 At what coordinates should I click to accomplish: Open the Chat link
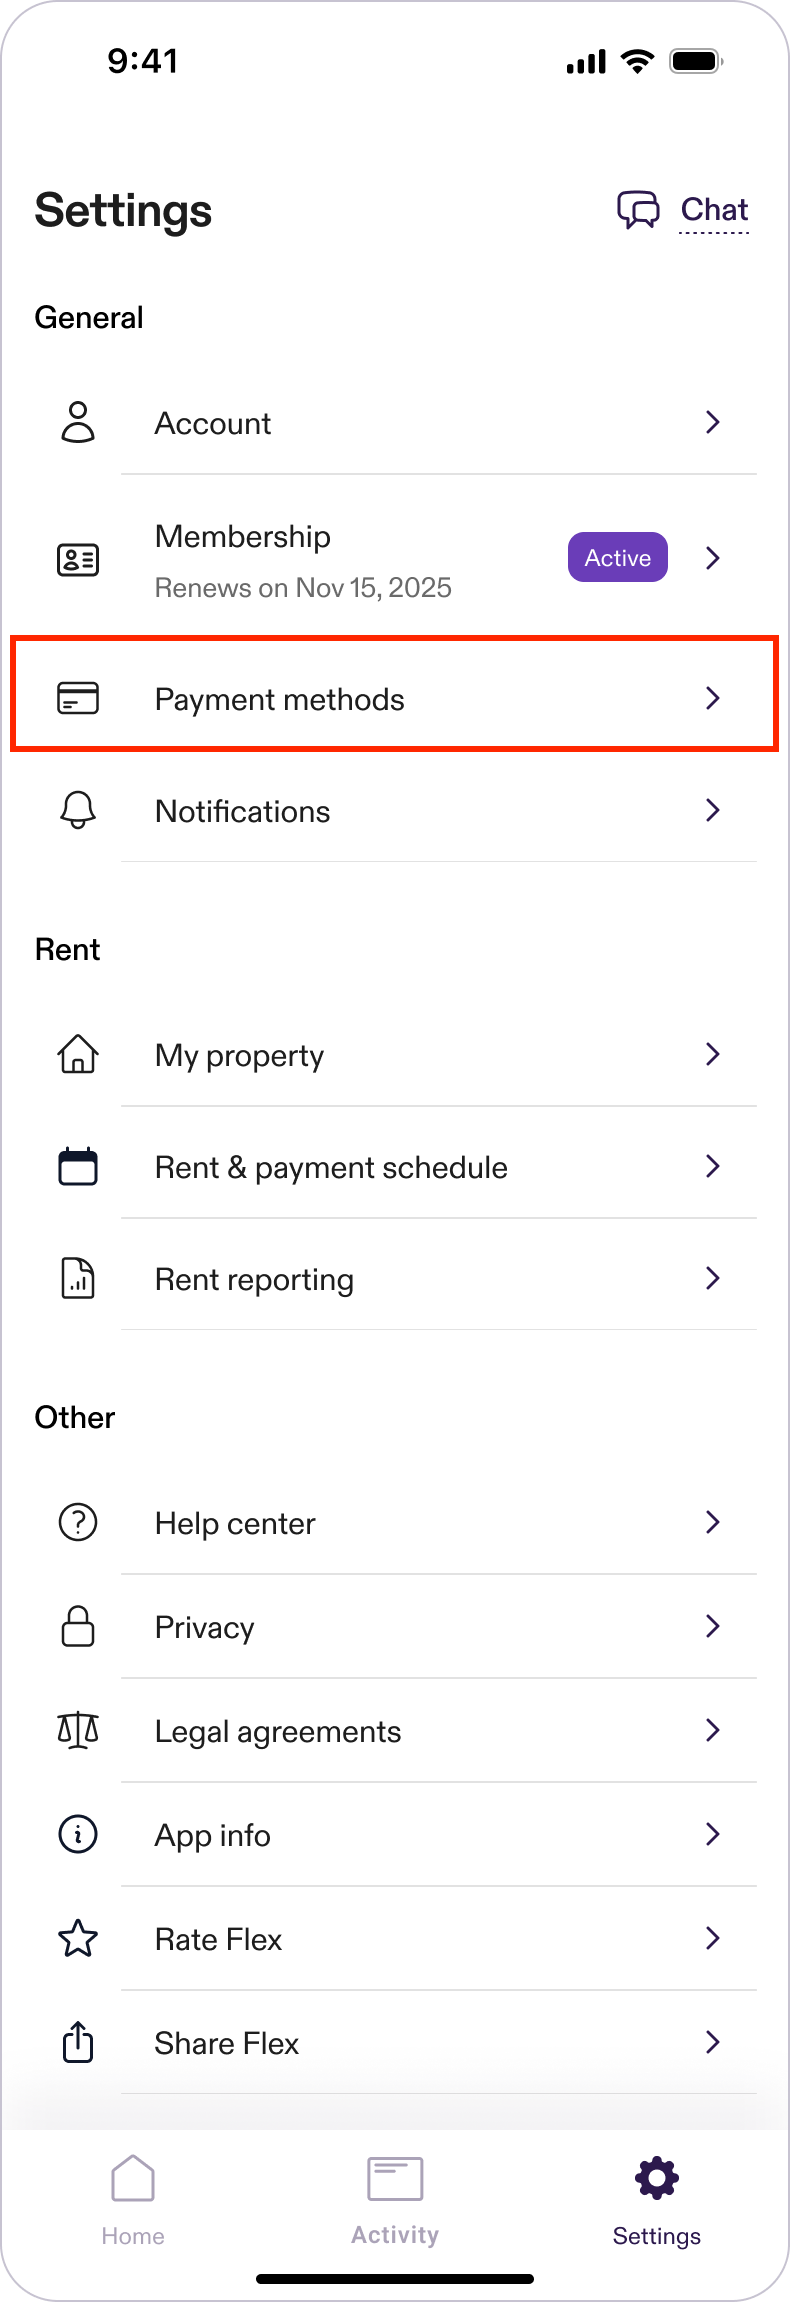pyautogui.click(x=714, y=210)
